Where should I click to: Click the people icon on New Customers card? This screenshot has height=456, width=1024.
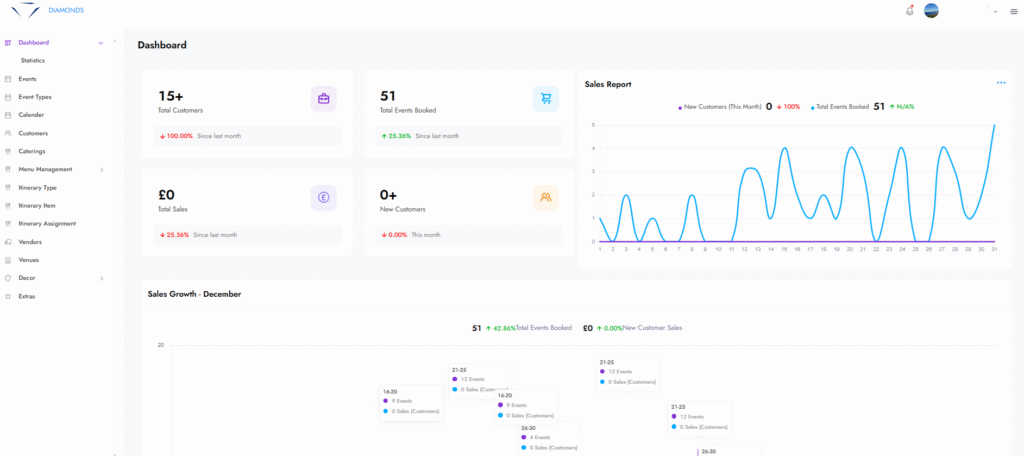tap(546, 197)
